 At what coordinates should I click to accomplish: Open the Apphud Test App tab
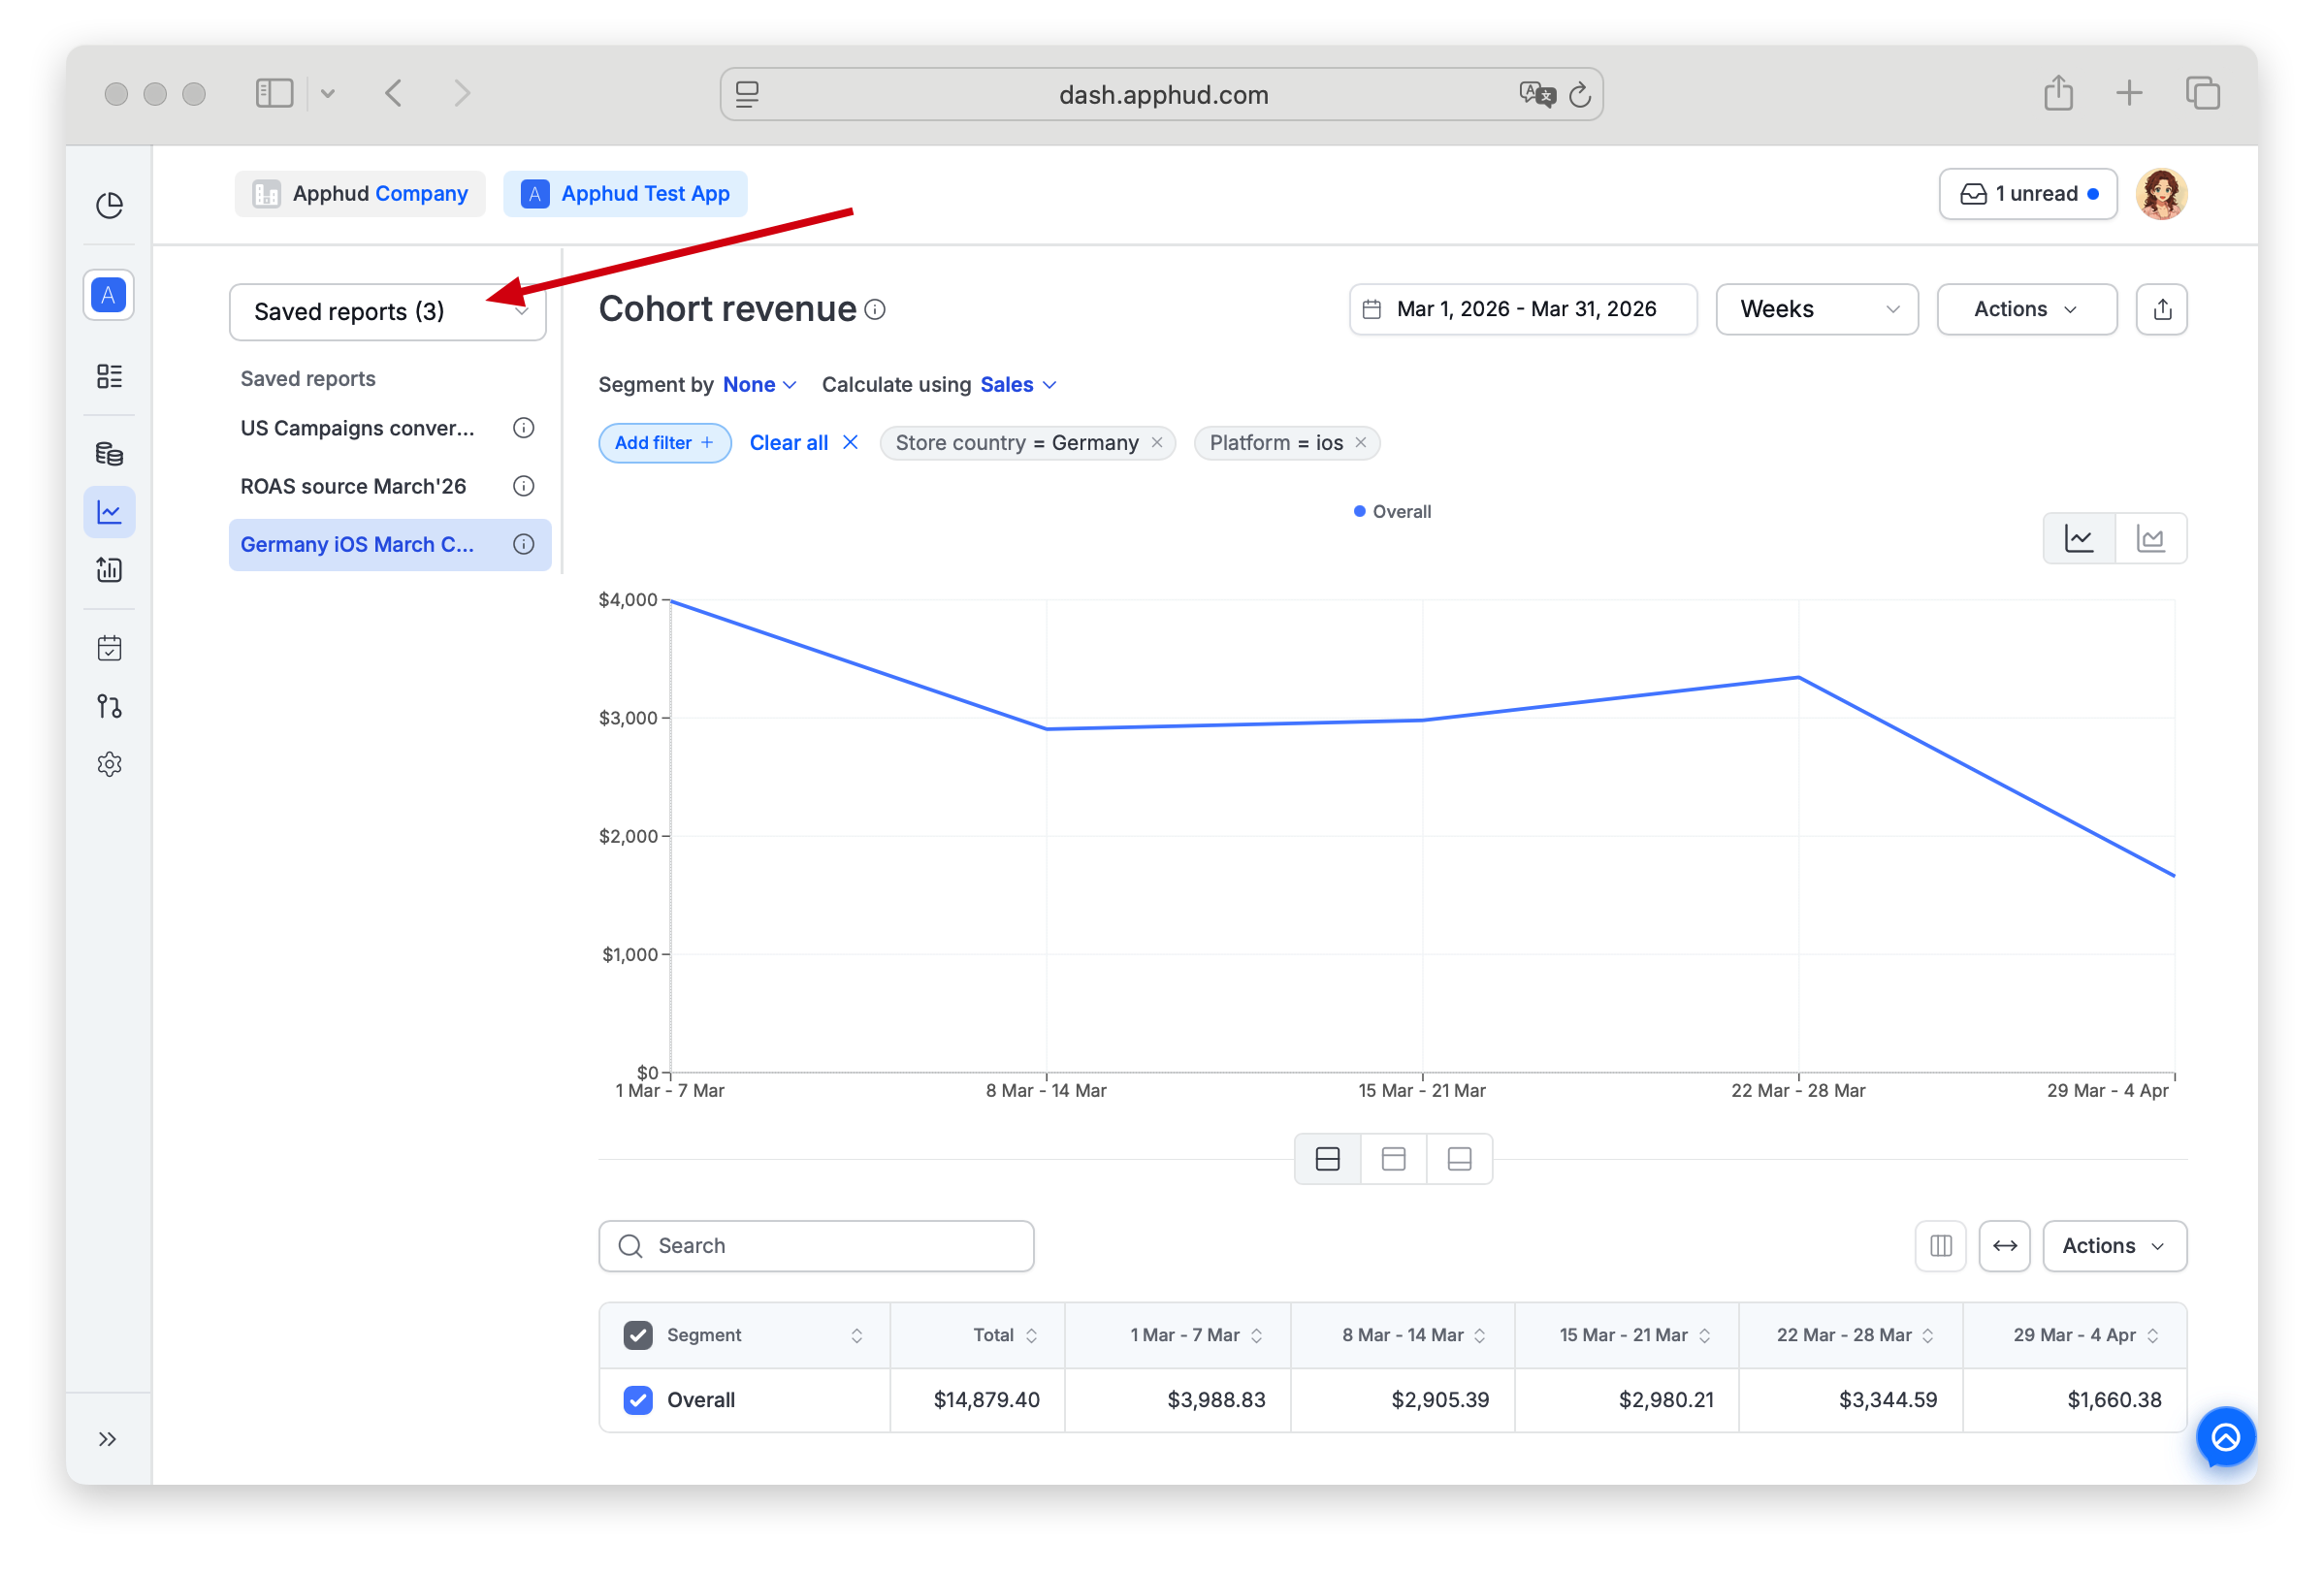[x=625, y=194]
